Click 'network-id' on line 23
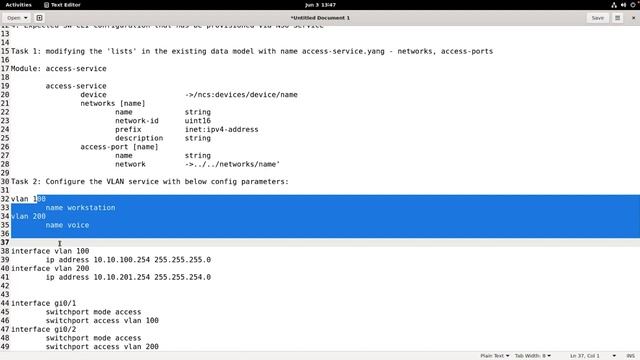 click(137, 121)
